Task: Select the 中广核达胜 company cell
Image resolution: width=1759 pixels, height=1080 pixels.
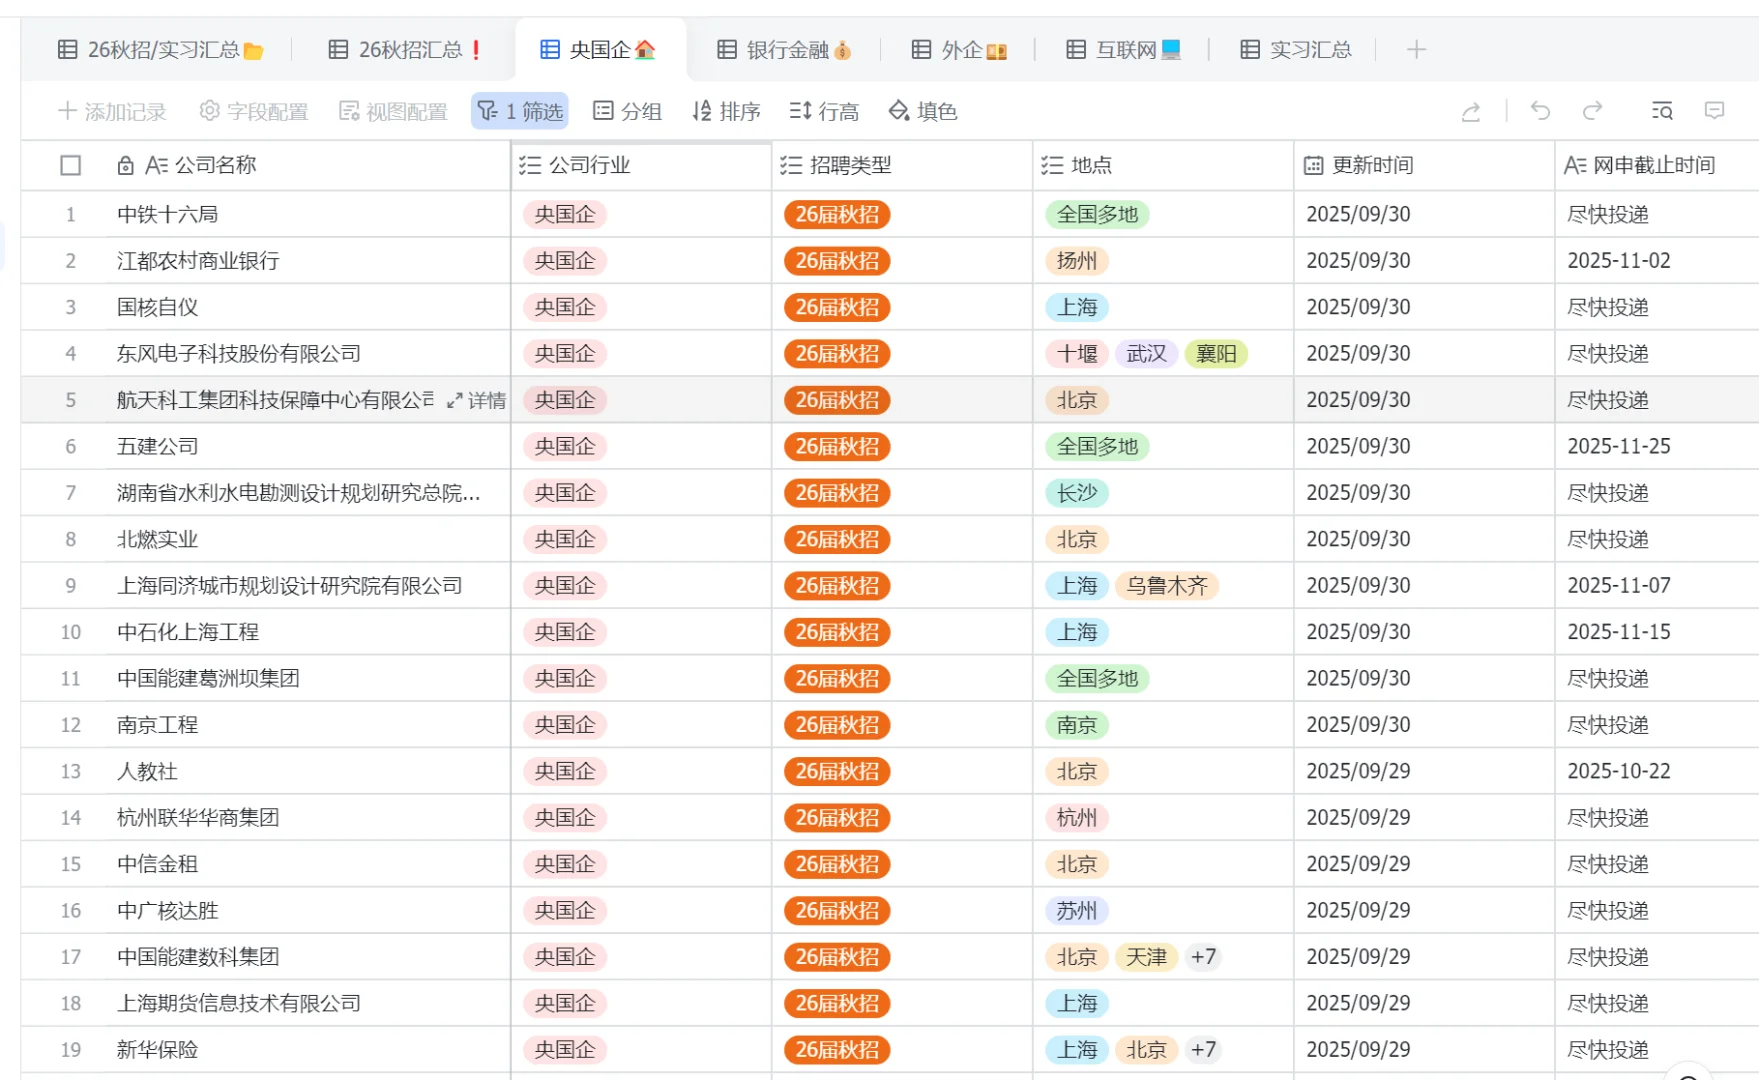Action: 310,911
